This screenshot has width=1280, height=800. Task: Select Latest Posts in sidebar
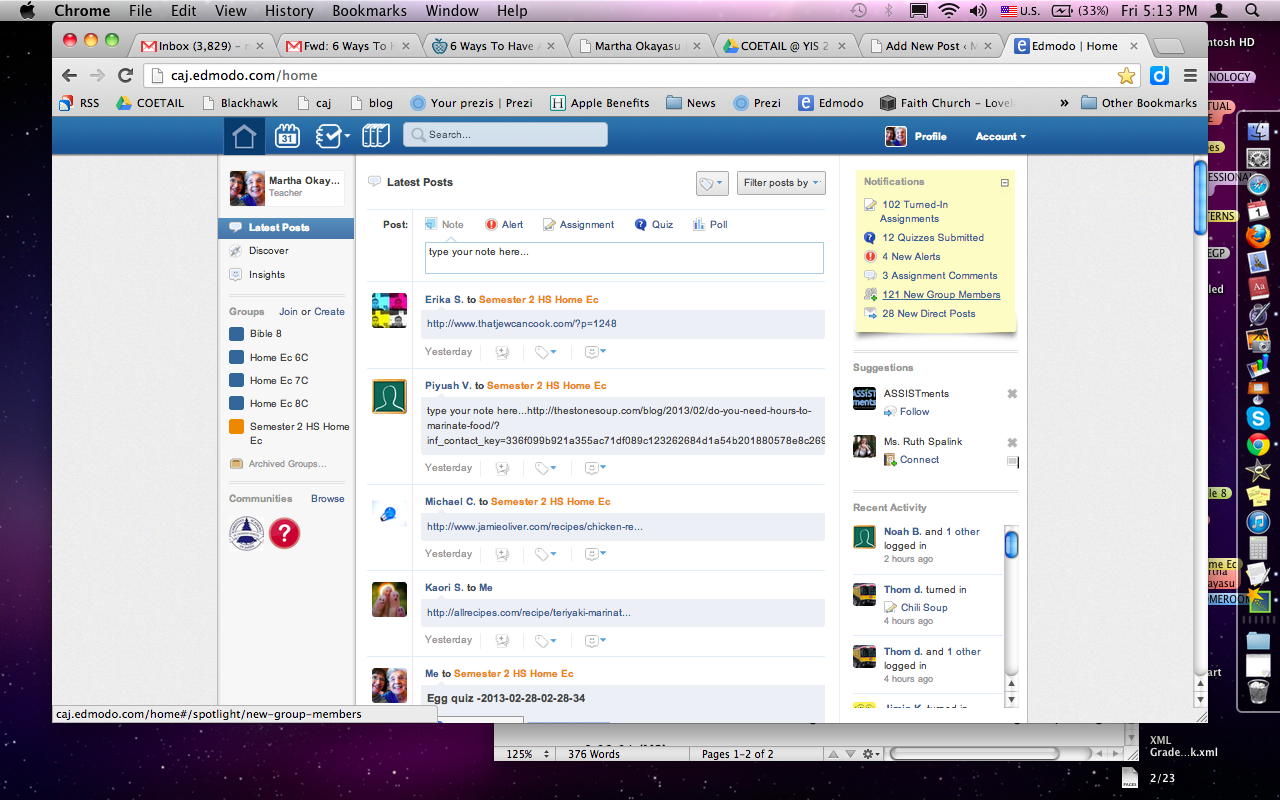(x=286, y=228)
